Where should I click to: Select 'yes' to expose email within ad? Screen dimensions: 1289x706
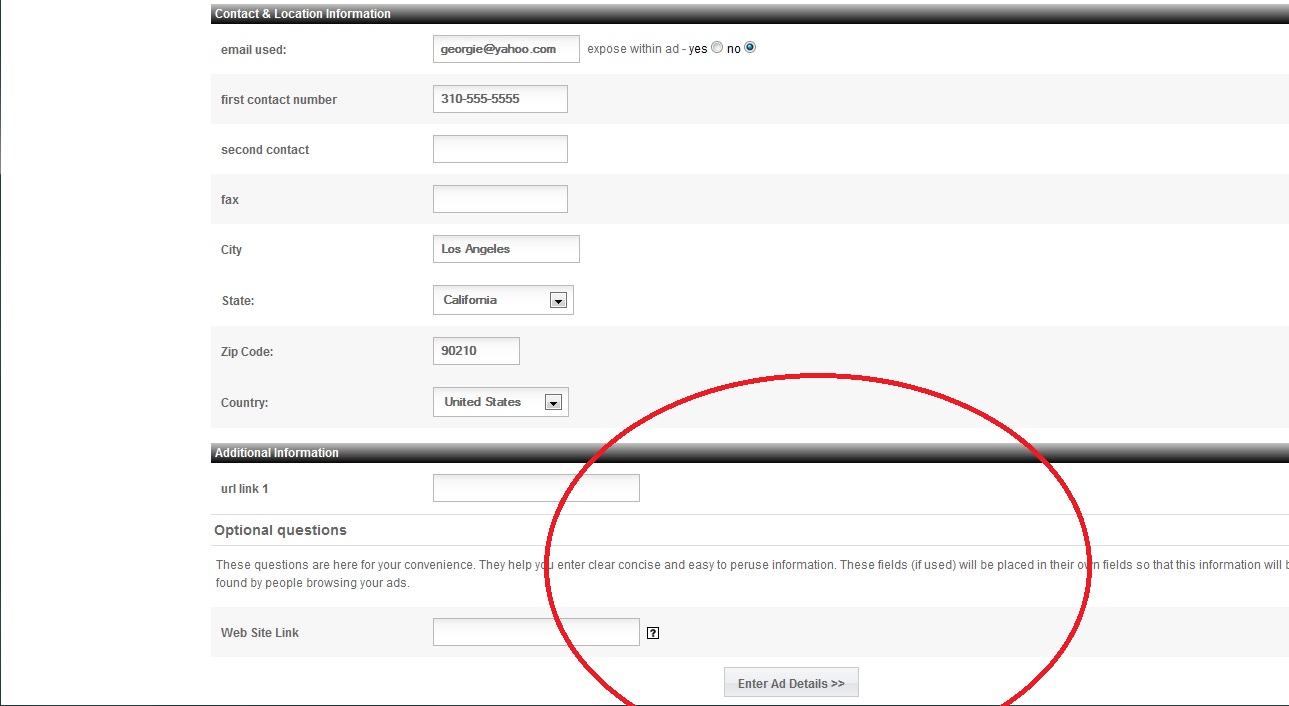(716, 48)
